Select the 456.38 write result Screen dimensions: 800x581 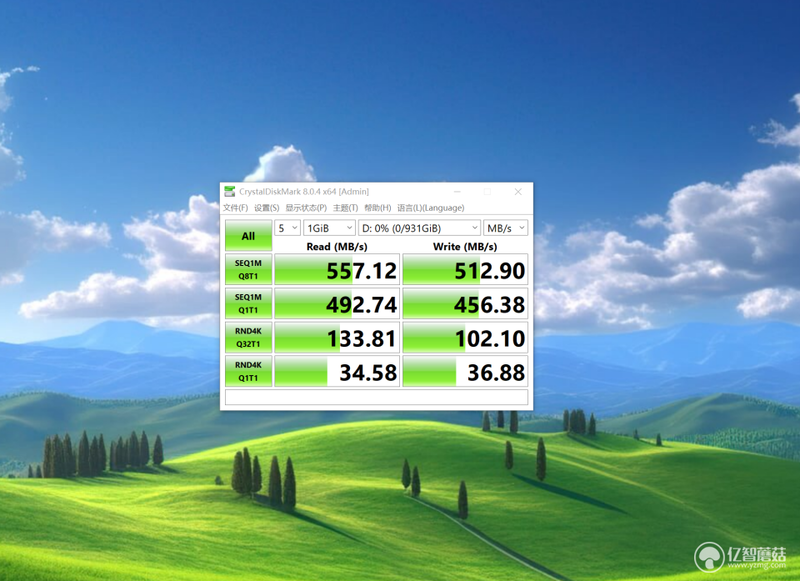[x=465, y=304]
